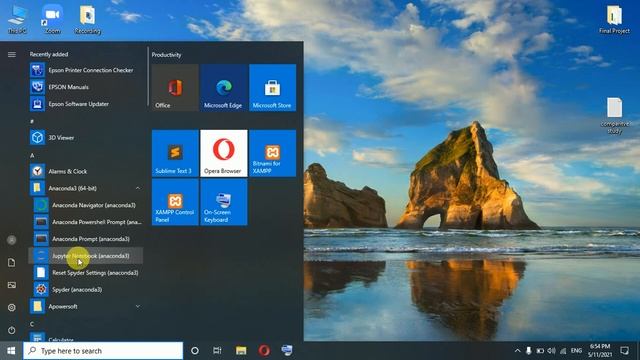Screen dimensions: 640x360
Task: Open Opera from the taskbar
Action: pyautogui.click(x=264, y=351)
